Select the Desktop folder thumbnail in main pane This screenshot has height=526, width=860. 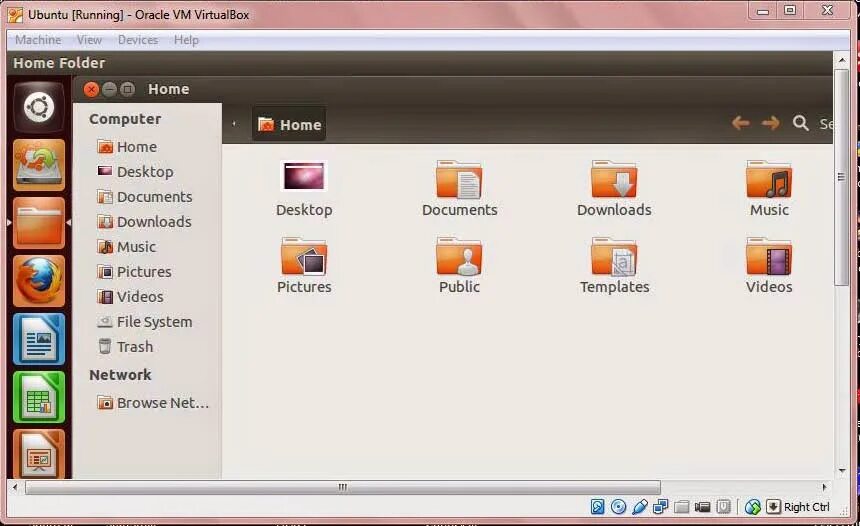(304, 176)
